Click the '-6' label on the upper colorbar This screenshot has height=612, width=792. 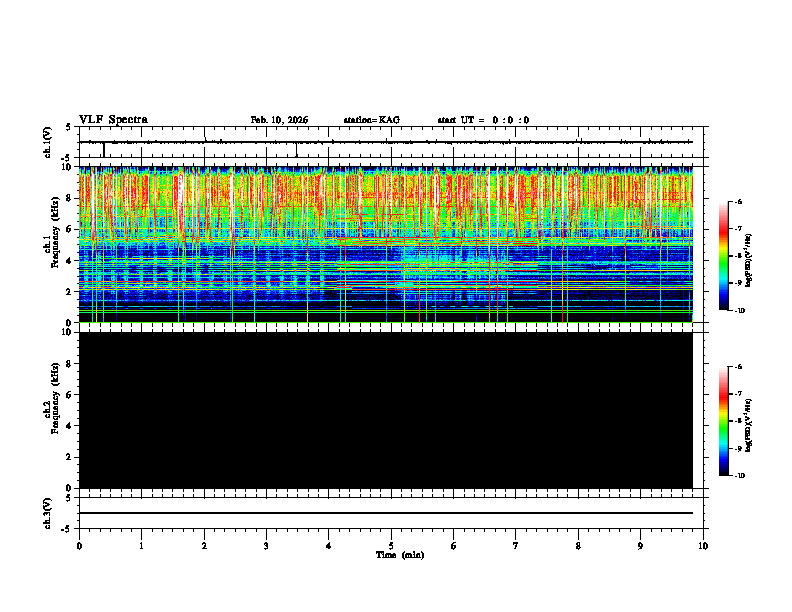click(737, 201)
